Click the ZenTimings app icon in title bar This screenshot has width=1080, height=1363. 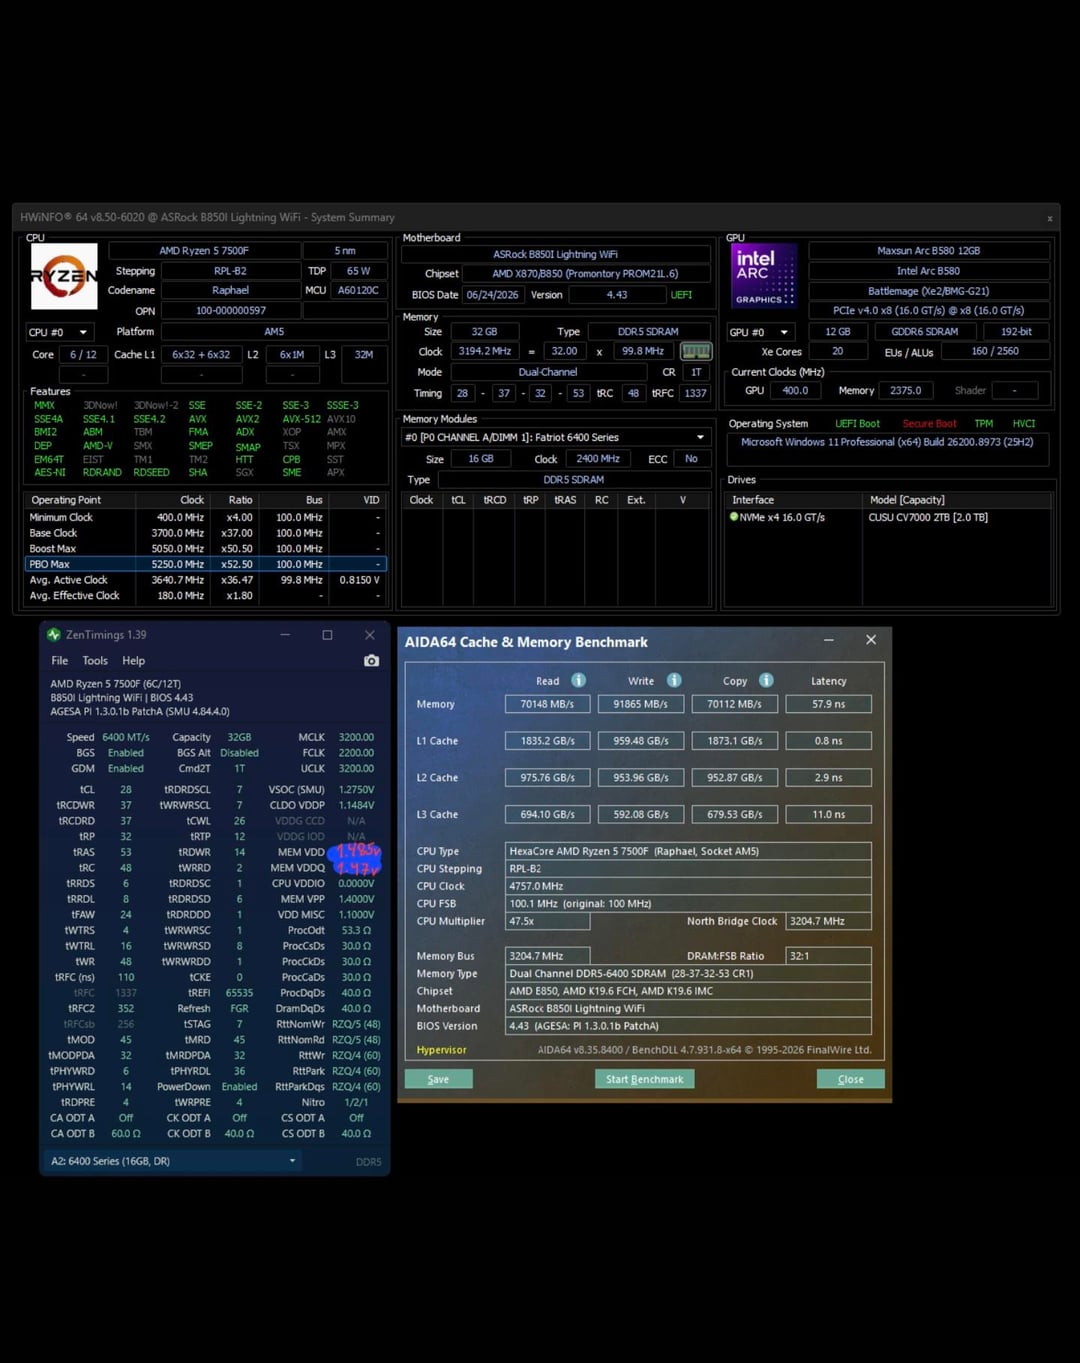tap(54, 635)
